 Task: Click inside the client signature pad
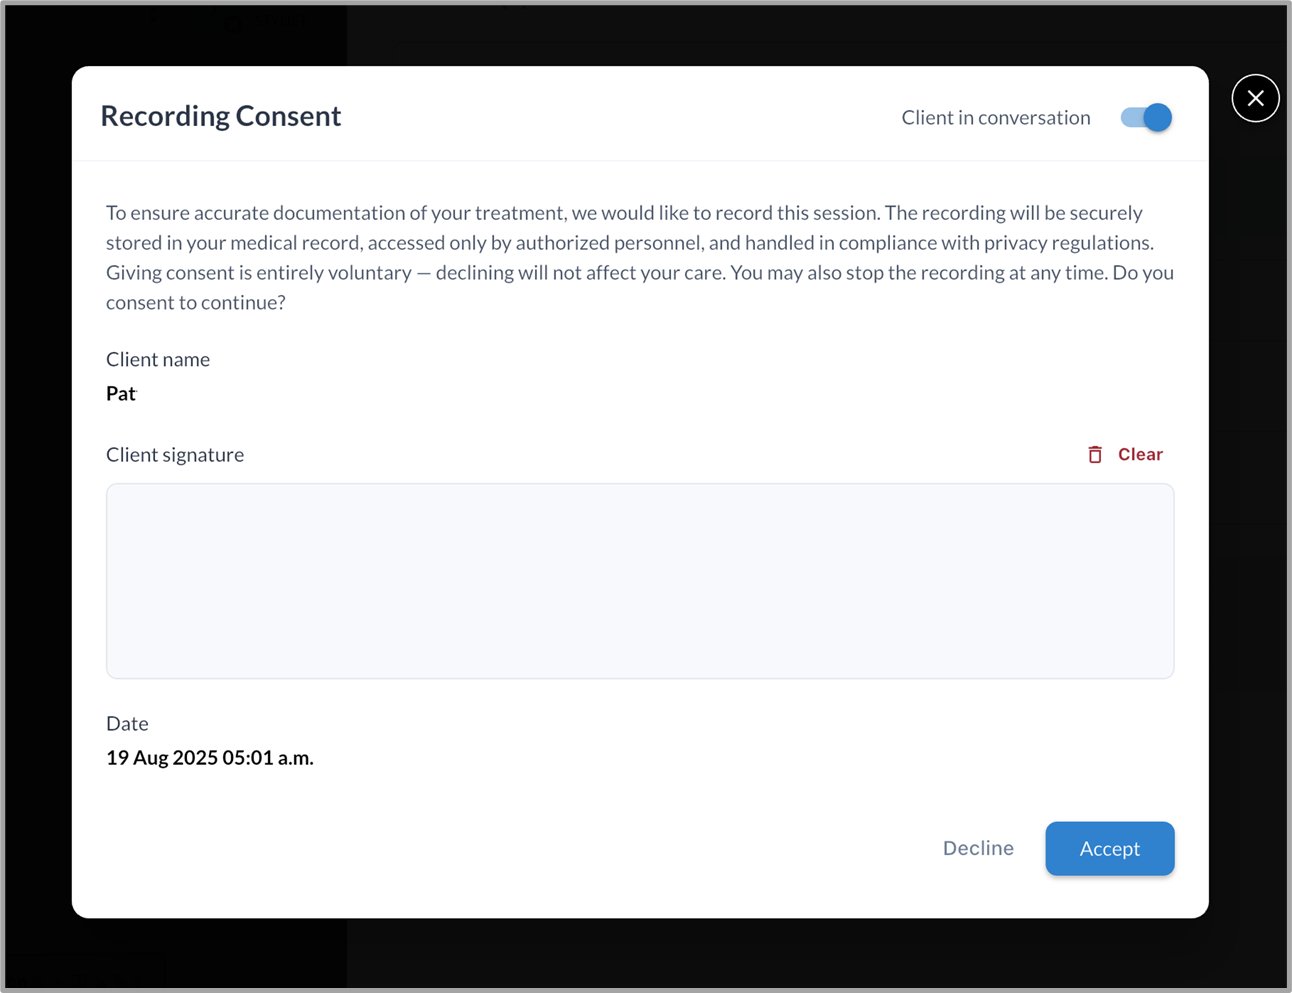coord(640,581)
